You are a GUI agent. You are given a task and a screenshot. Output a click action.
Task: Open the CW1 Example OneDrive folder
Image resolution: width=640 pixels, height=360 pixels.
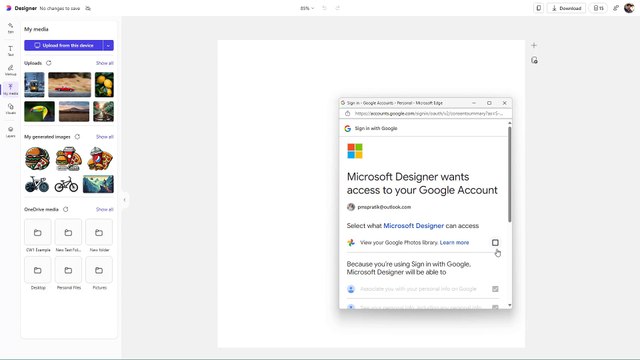point(38,233)
